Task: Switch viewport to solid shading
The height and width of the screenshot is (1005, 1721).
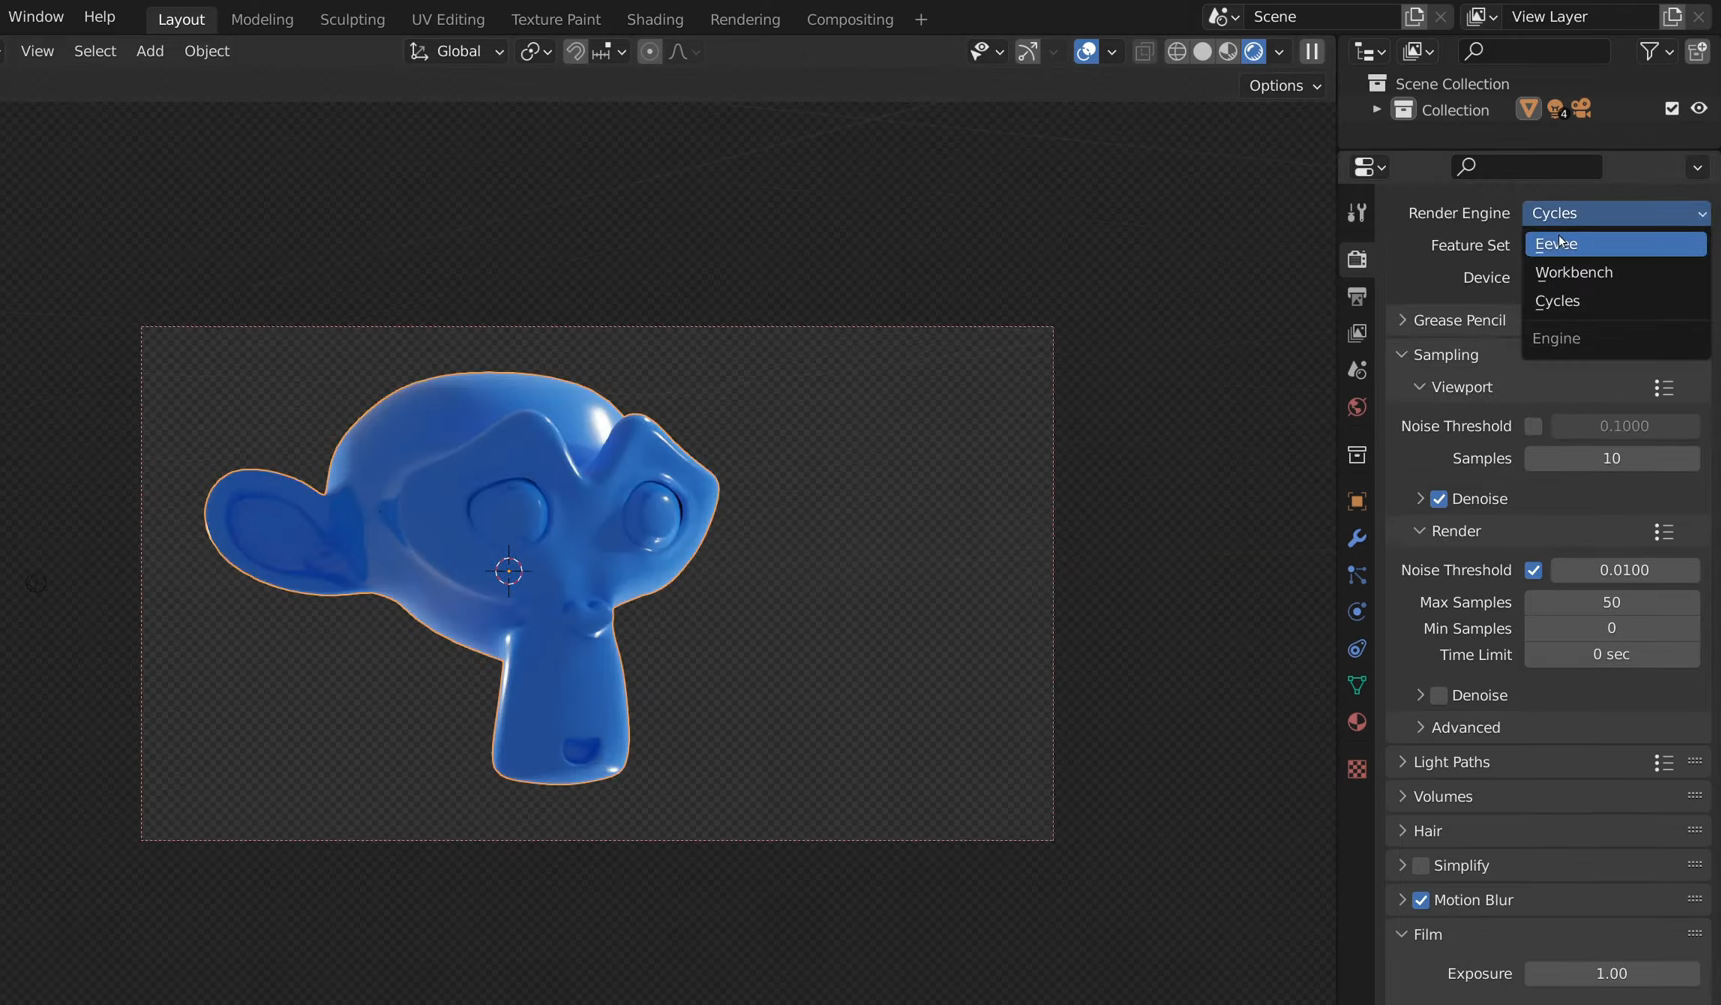Action: coord(1203,51)
